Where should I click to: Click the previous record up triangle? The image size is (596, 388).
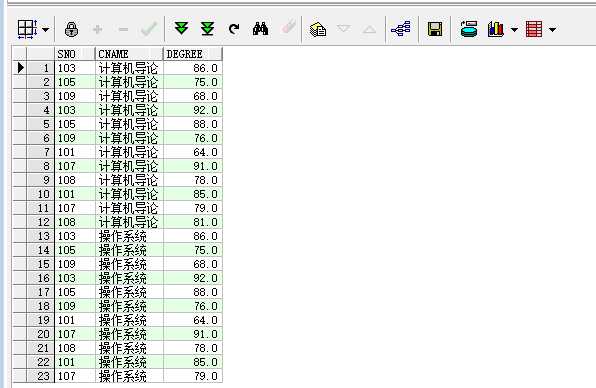[369, 29]
